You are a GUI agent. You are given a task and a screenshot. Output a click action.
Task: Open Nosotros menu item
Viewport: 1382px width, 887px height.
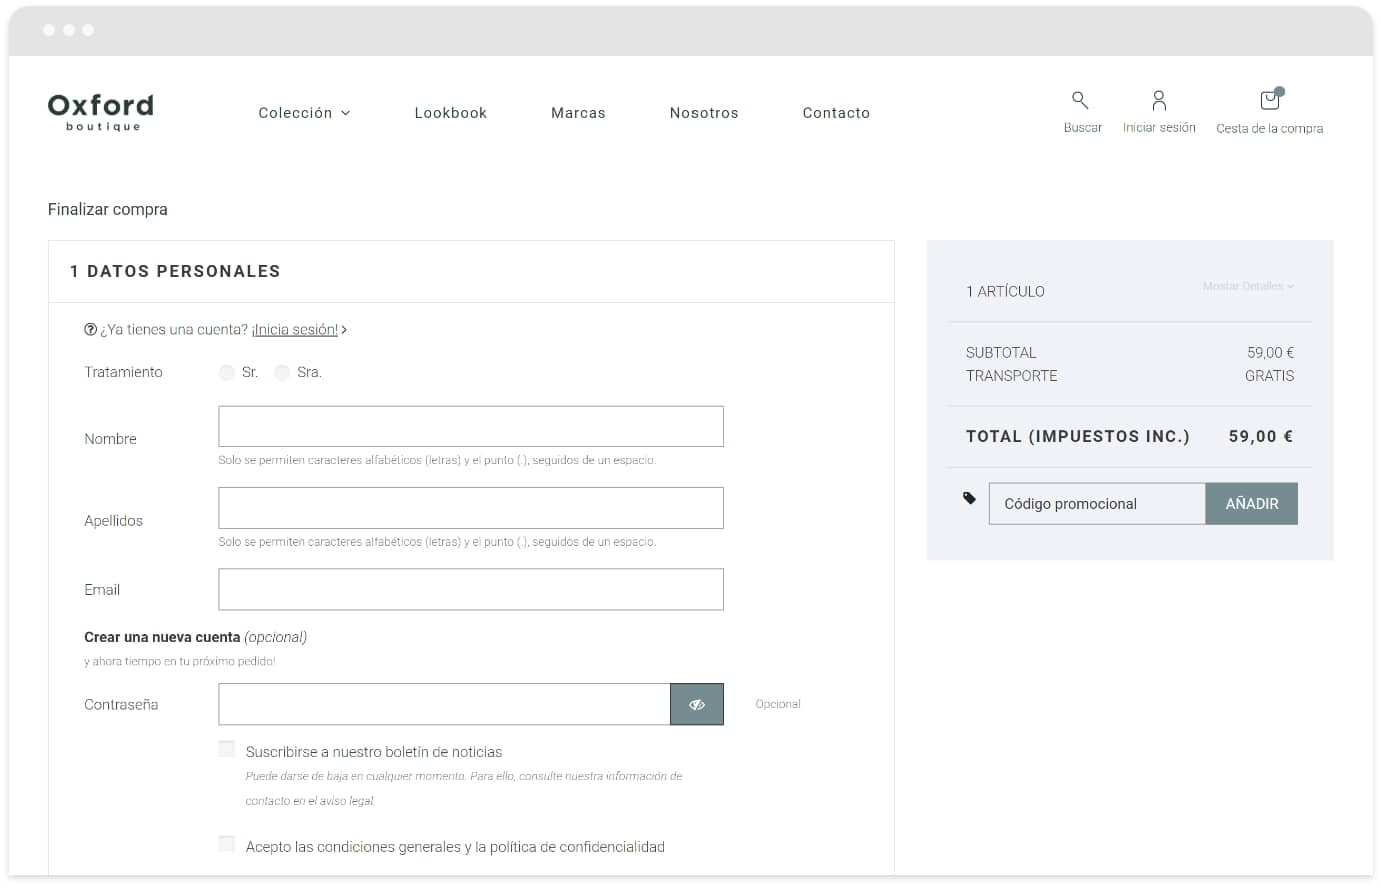[x=704, y=113]
